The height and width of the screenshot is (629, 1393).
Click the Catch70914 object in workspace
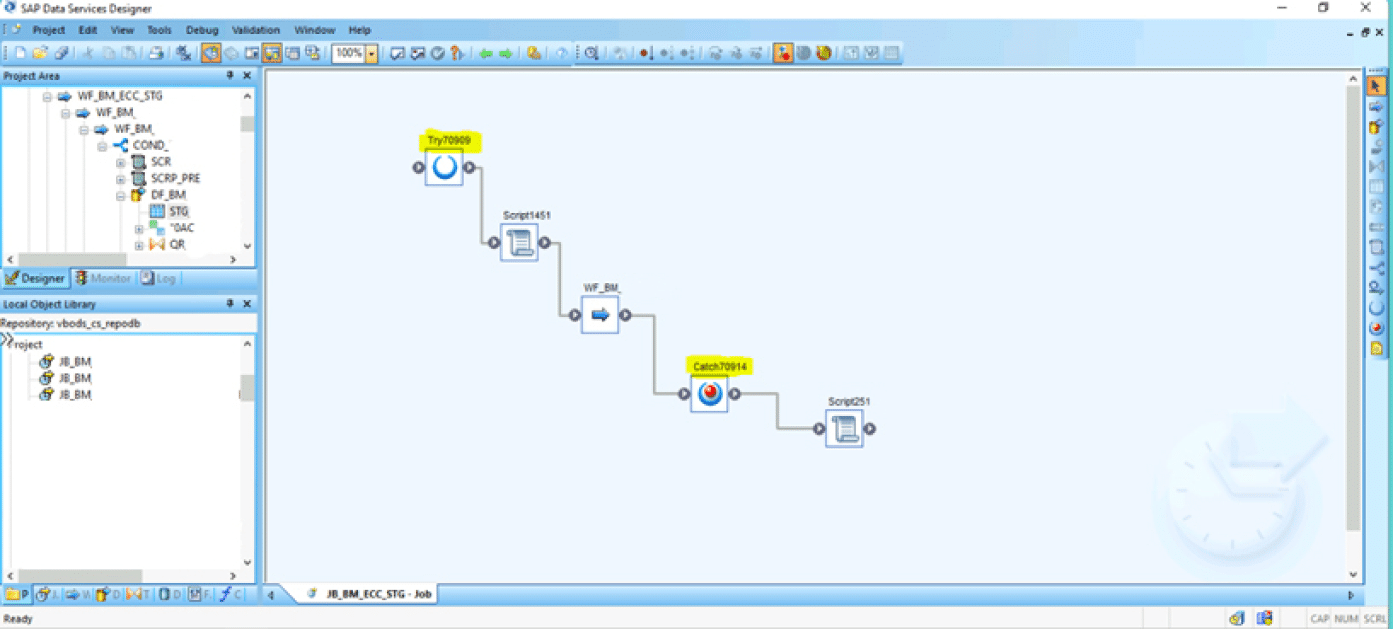[710, 394]
